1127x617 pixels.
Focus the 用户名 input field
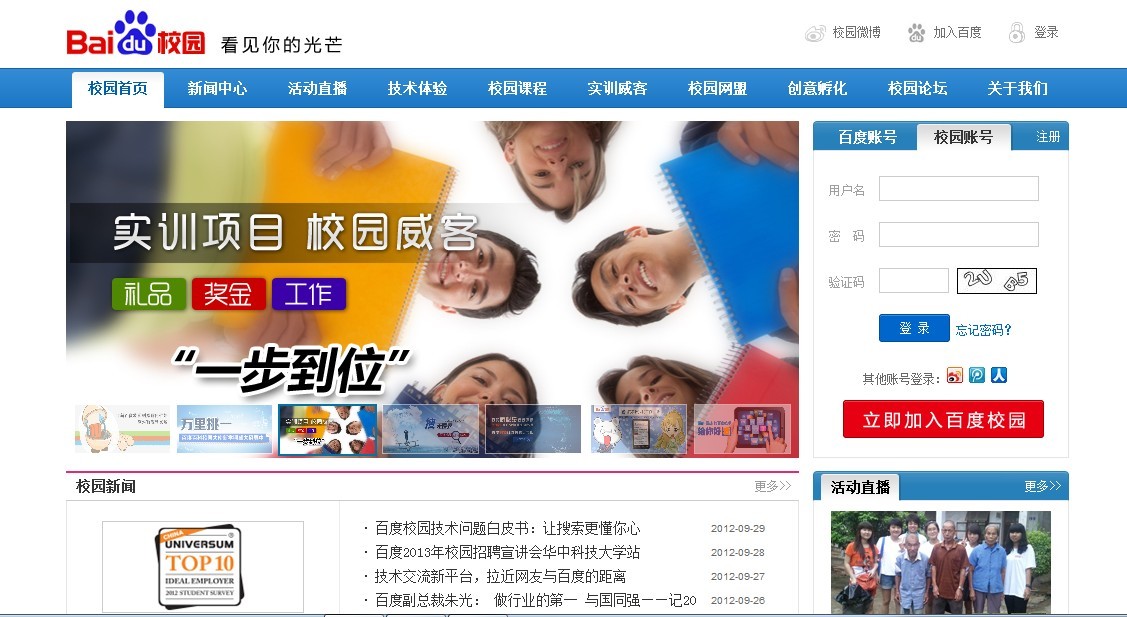point(958,188)
